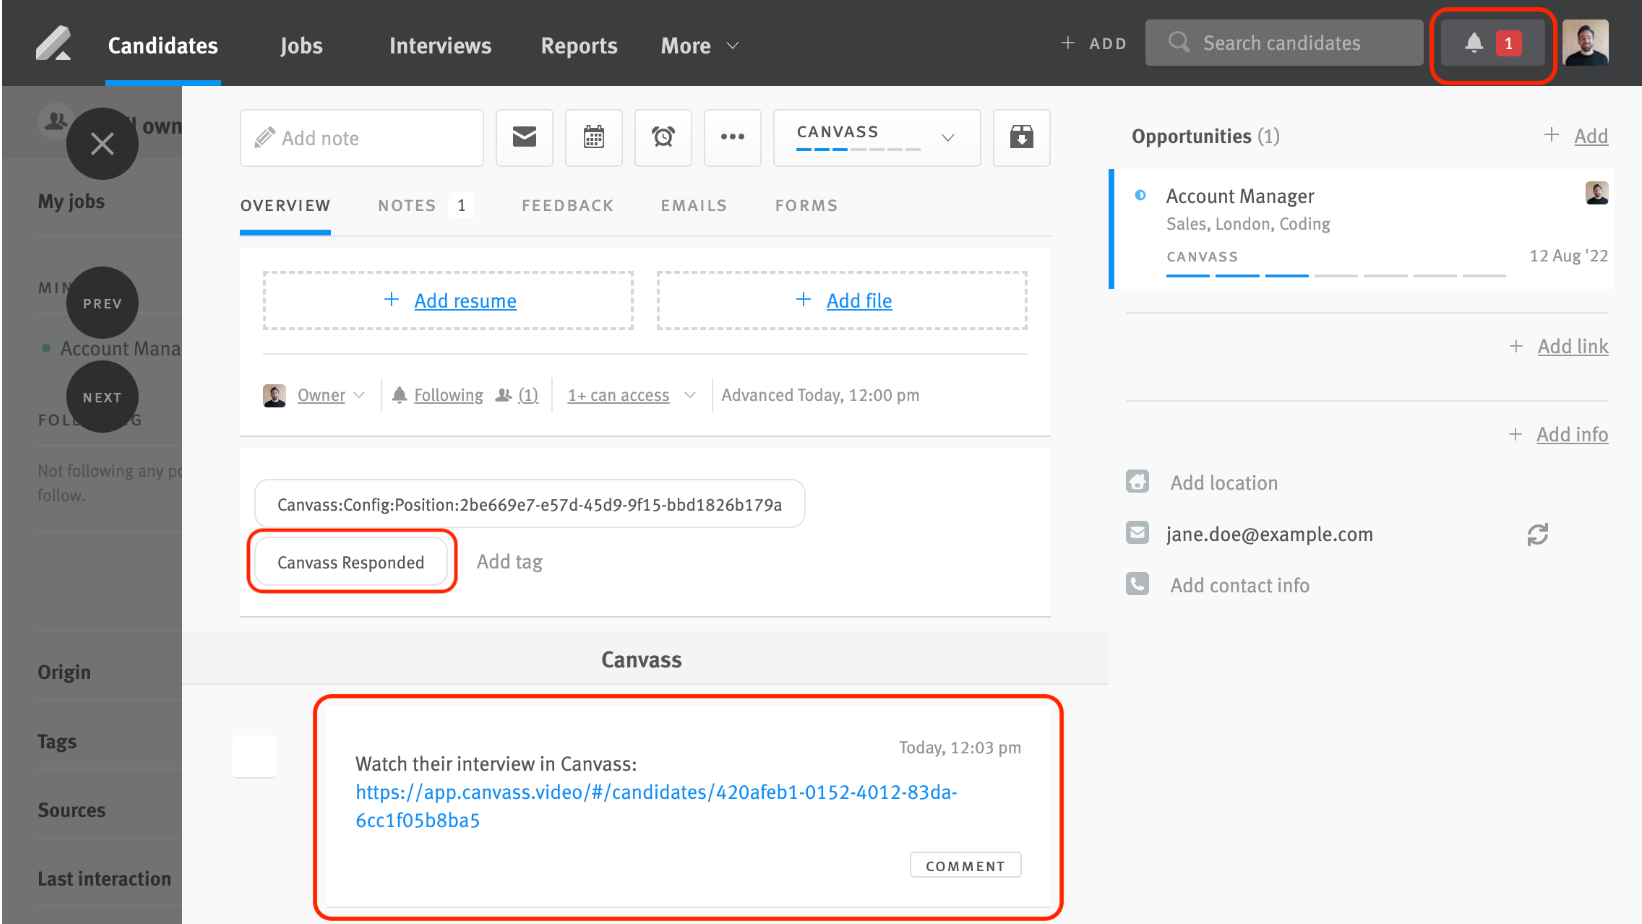Click the Add tag field
The image size is (1642, 924).
(509, 562)
